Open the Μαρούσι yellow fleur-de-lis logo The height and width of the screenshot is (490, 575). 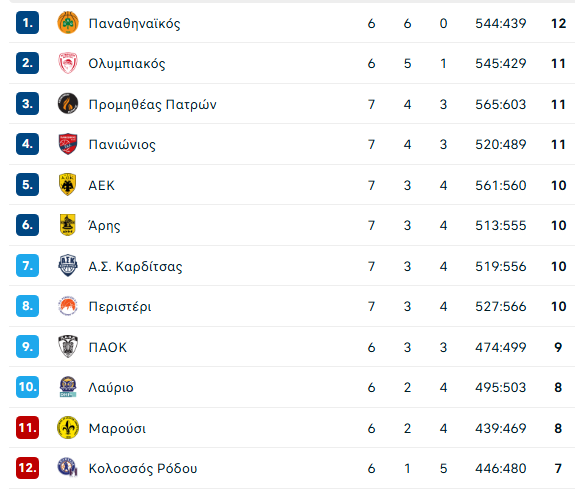tap(68, 427)
